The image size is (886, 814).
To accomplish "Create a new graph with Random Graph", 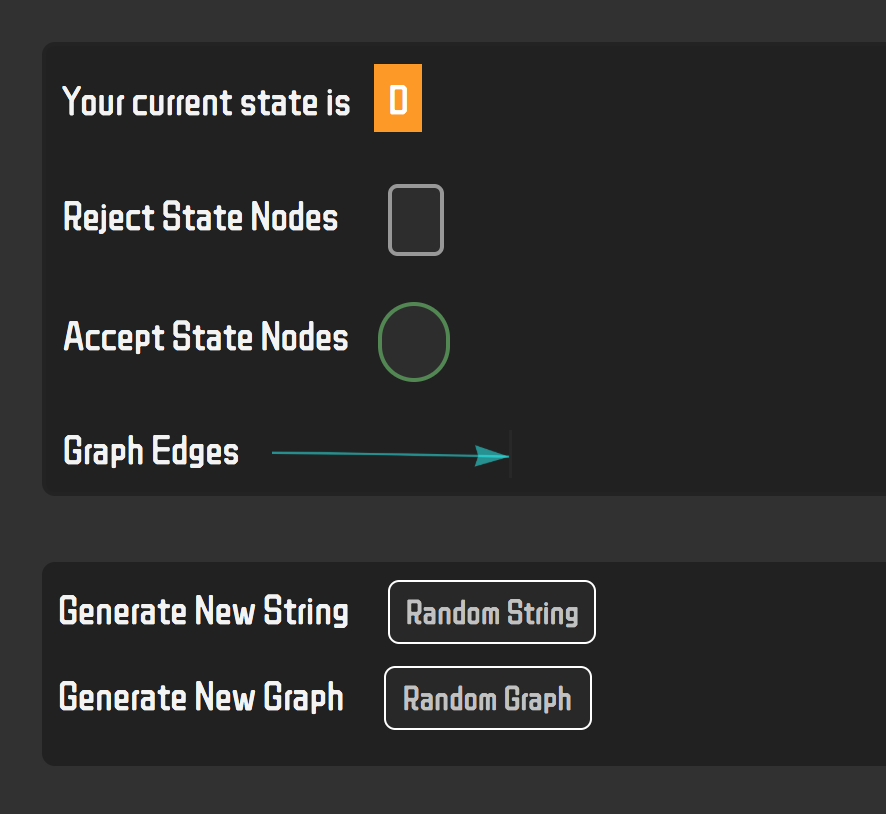I will click(488, 698).
